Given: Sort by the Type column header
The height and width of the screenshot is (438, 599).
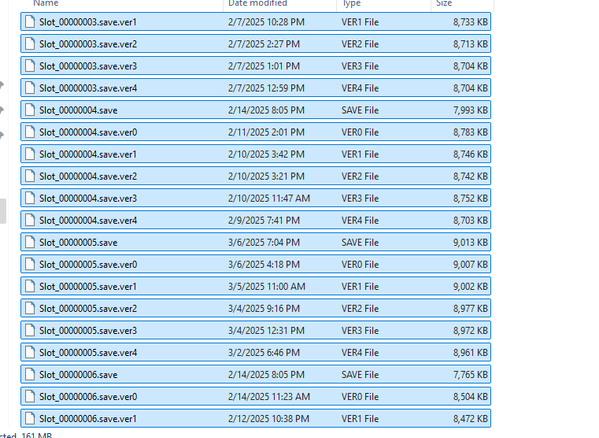Looking at the screenshot, I should click(351, 3).
